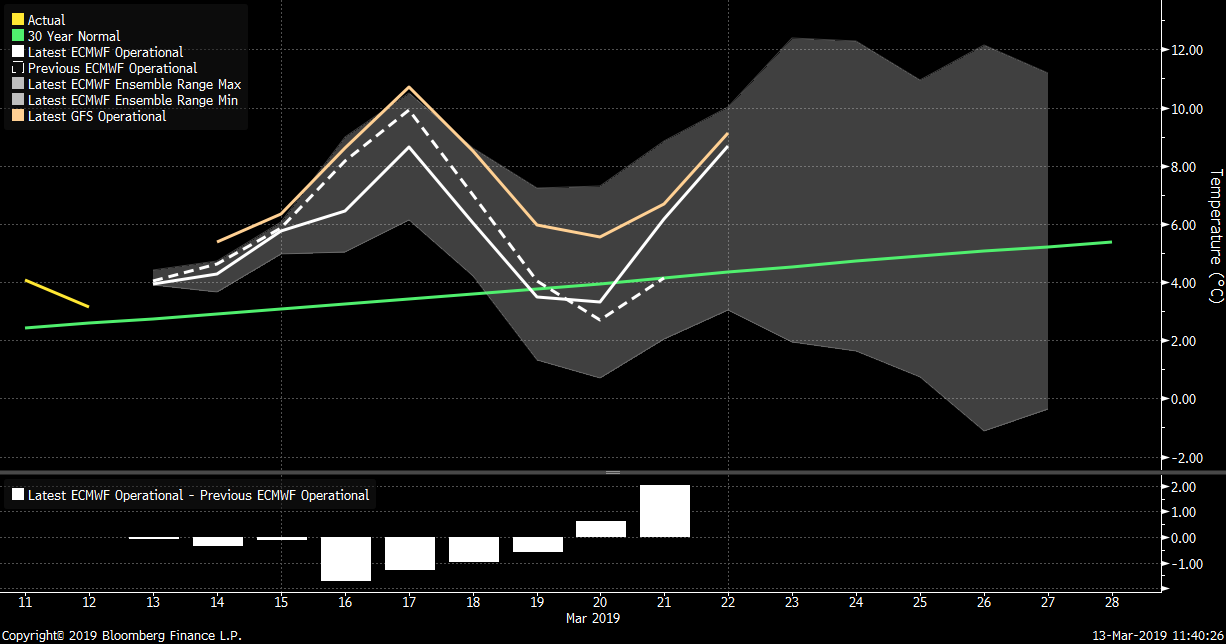Click the white swatch in the lower panel legend
This screenshot has height=644, width=1226.
pyautogui.click(x=17, y=495)
